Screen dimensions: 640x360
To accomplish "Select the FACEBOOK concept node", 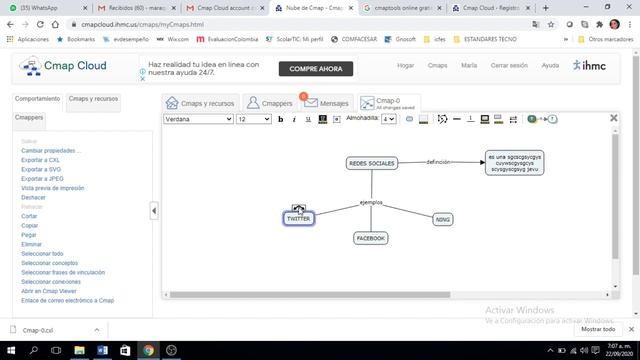I will point(371,238).
